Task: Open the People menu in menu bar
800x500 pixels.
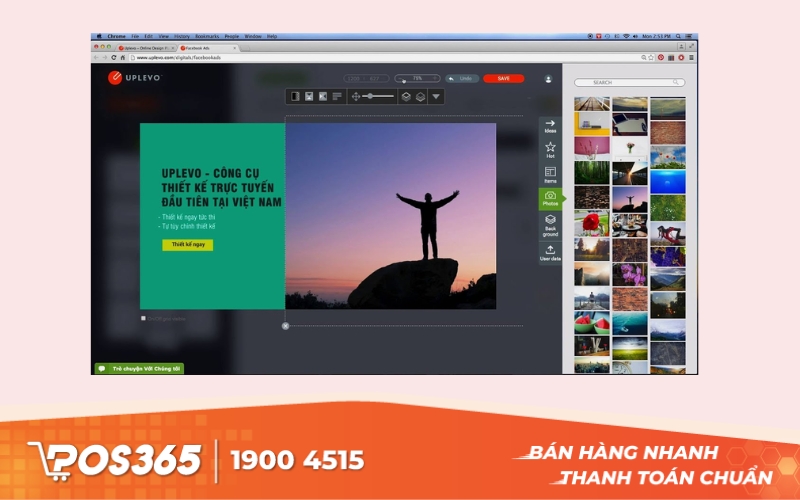Action: point(232,36)
